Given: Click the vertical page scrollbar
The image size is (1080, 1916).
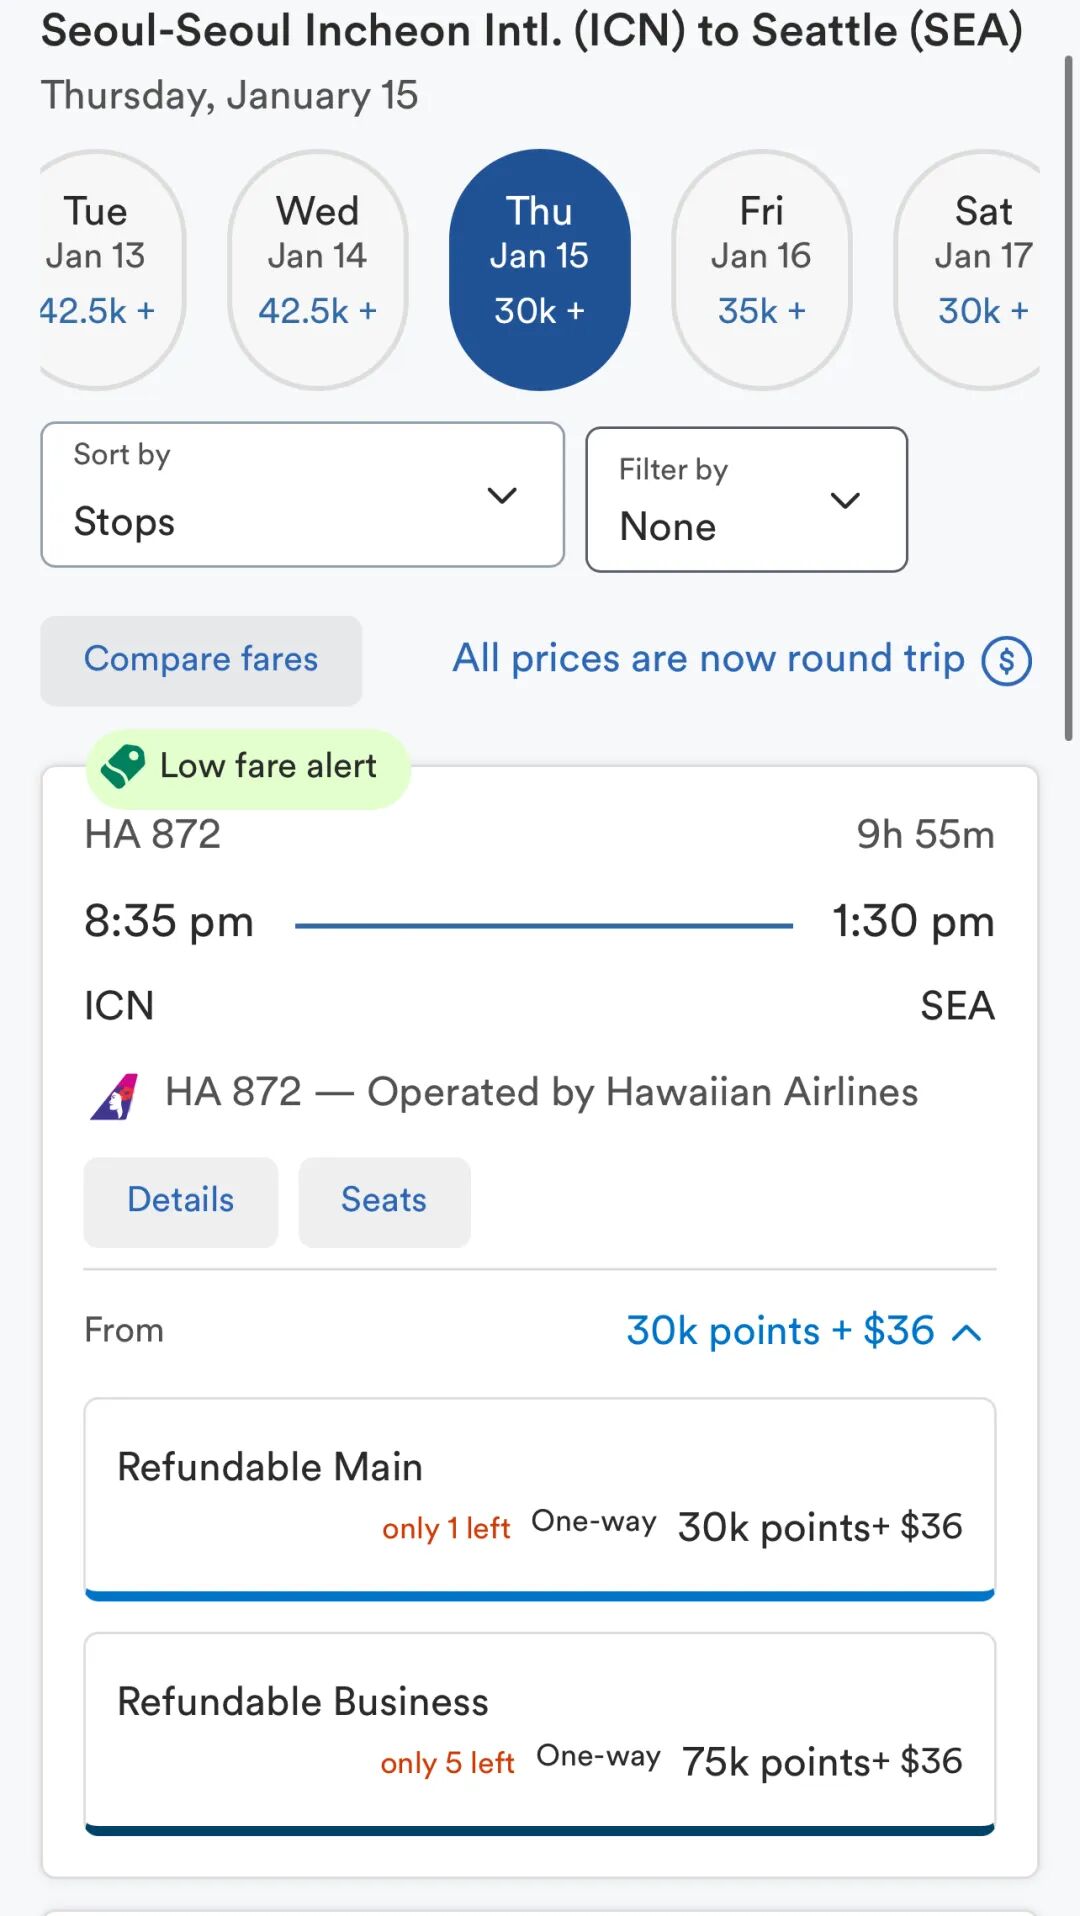Looking at the screenshot, I should (x=1068, y=400).
